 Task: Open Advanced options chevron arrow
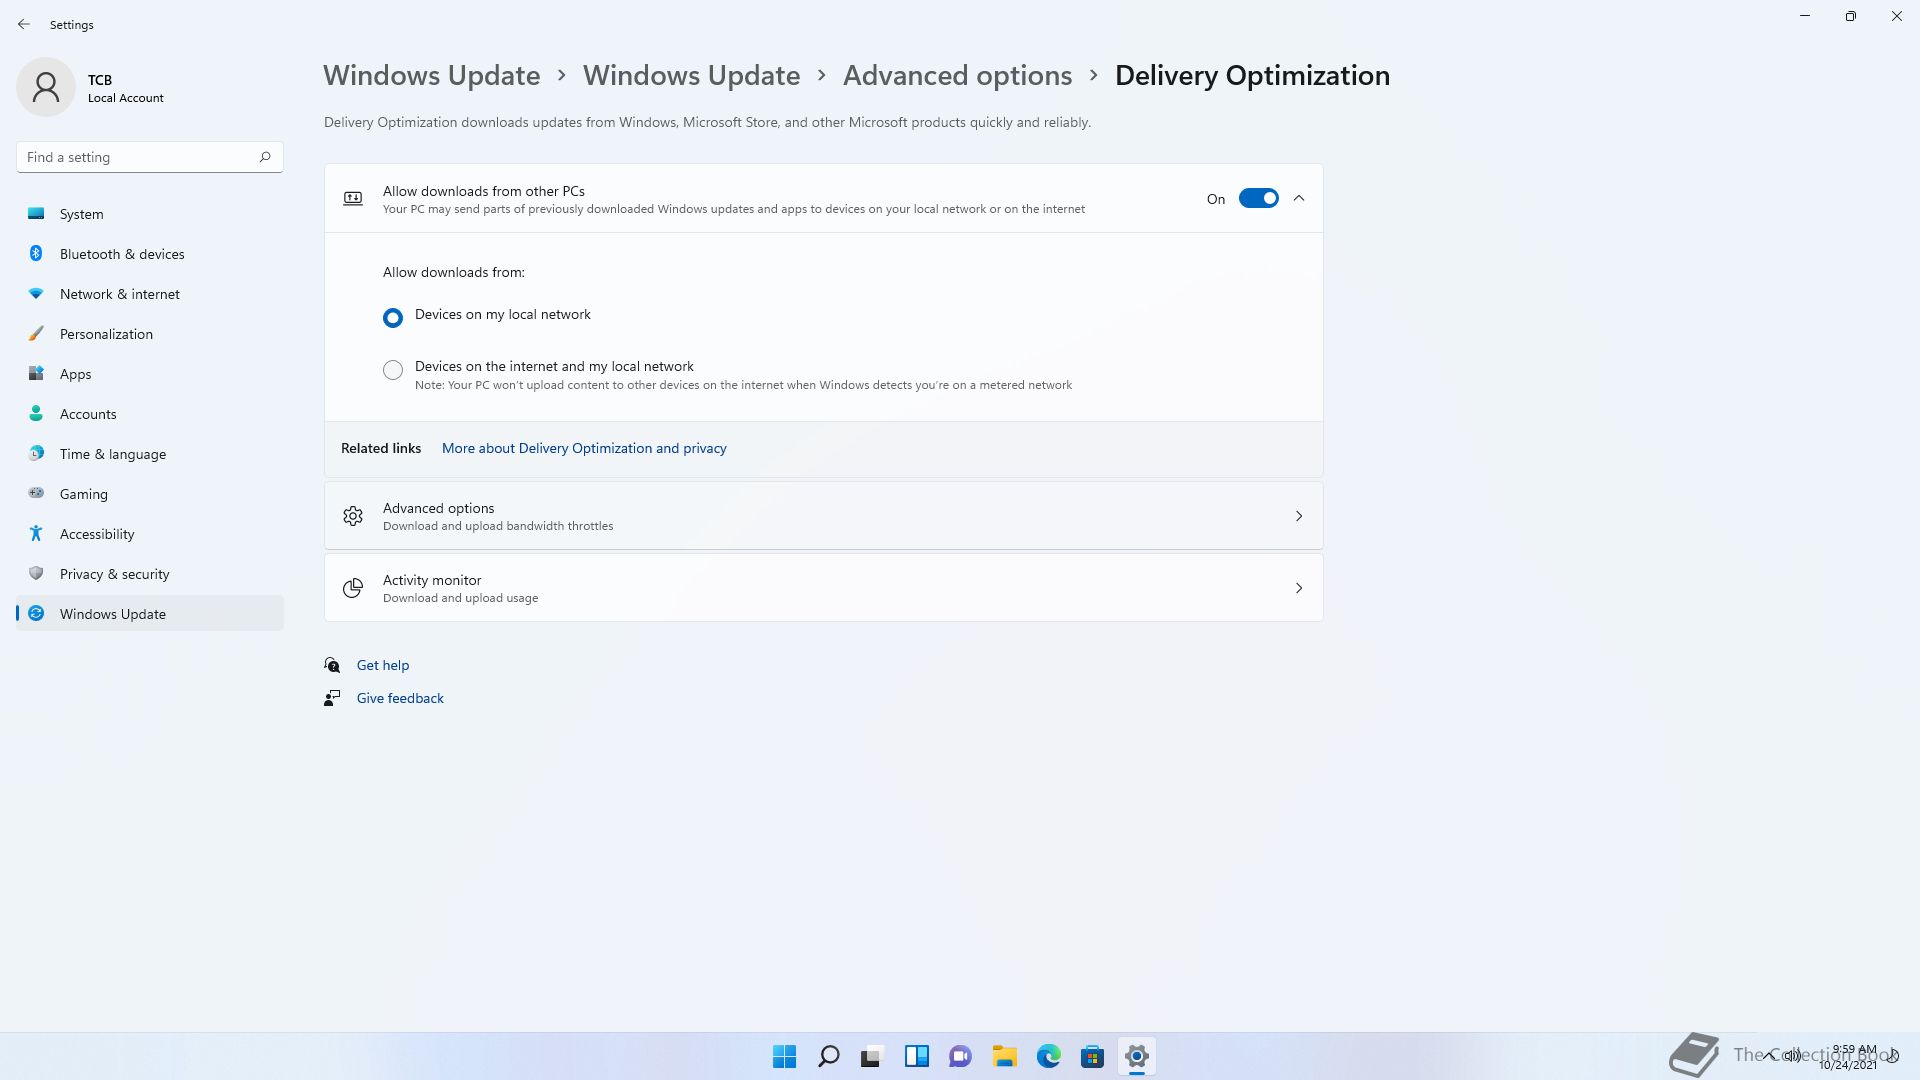point(1299,516)
